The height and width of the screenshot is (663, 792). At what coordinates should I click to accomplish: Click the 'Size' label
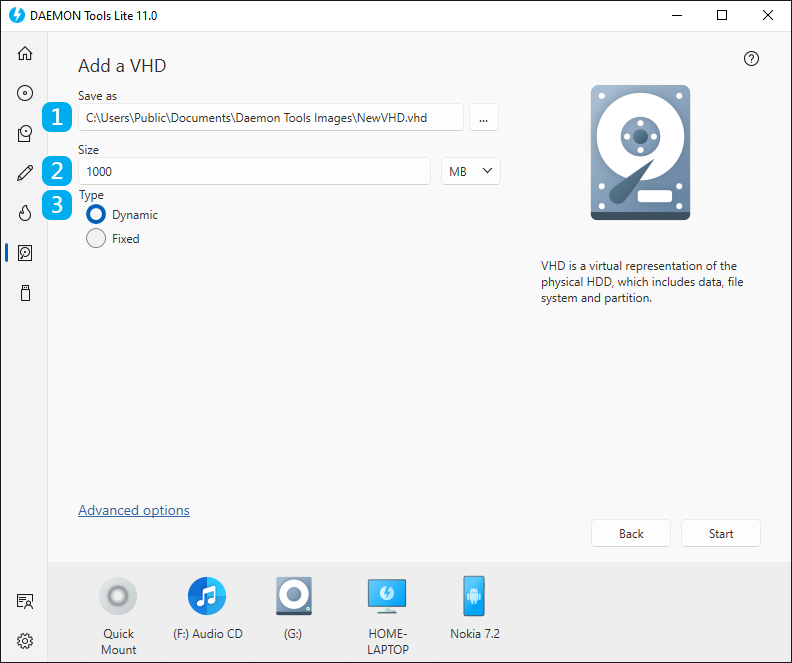point(88,149)
